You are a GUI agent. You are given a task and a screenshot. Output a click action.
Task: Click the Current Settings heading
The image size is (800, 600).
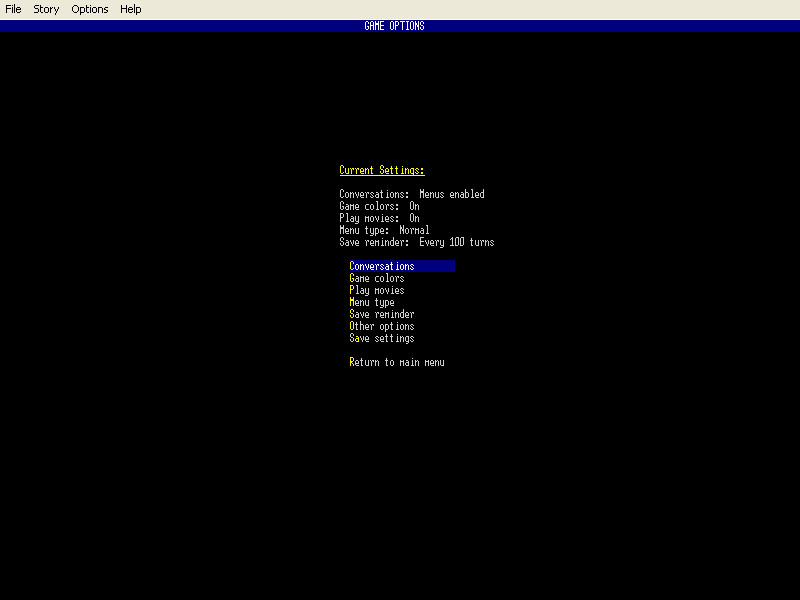point(382,170)
